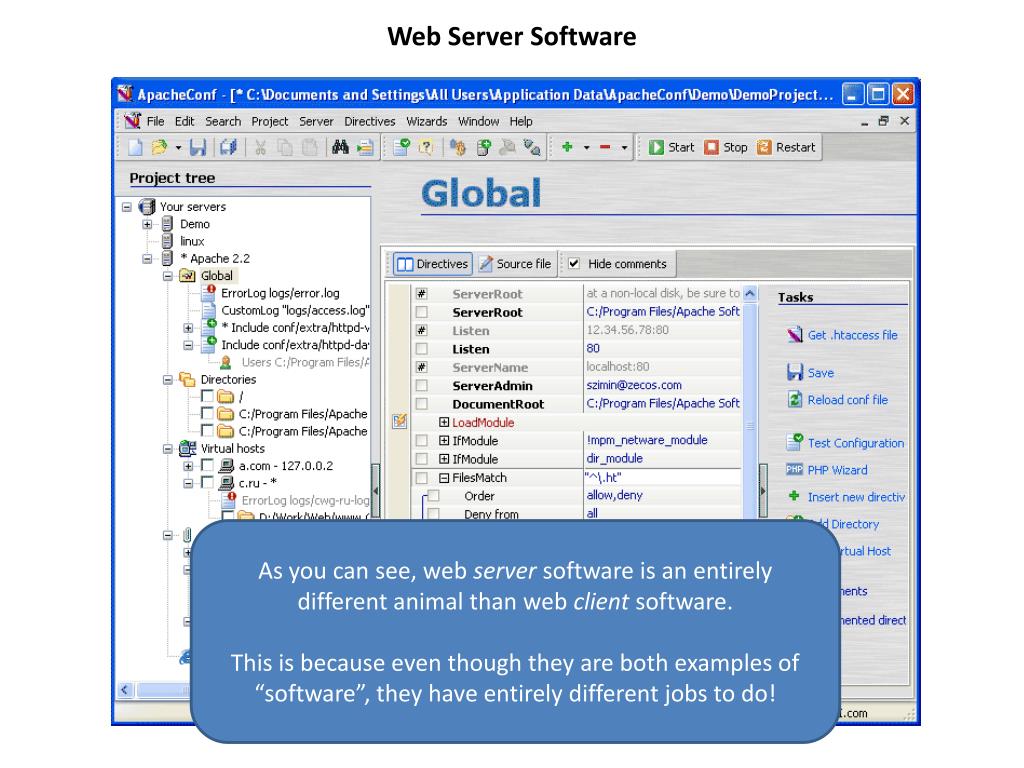1024x768 pixels.
Task: Click the Save All toolbar icon
Action: [x=228, y=148]
